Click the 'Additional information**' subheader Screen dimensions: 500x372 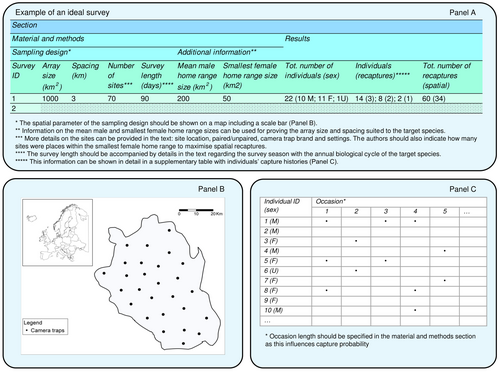pos(217,52)
